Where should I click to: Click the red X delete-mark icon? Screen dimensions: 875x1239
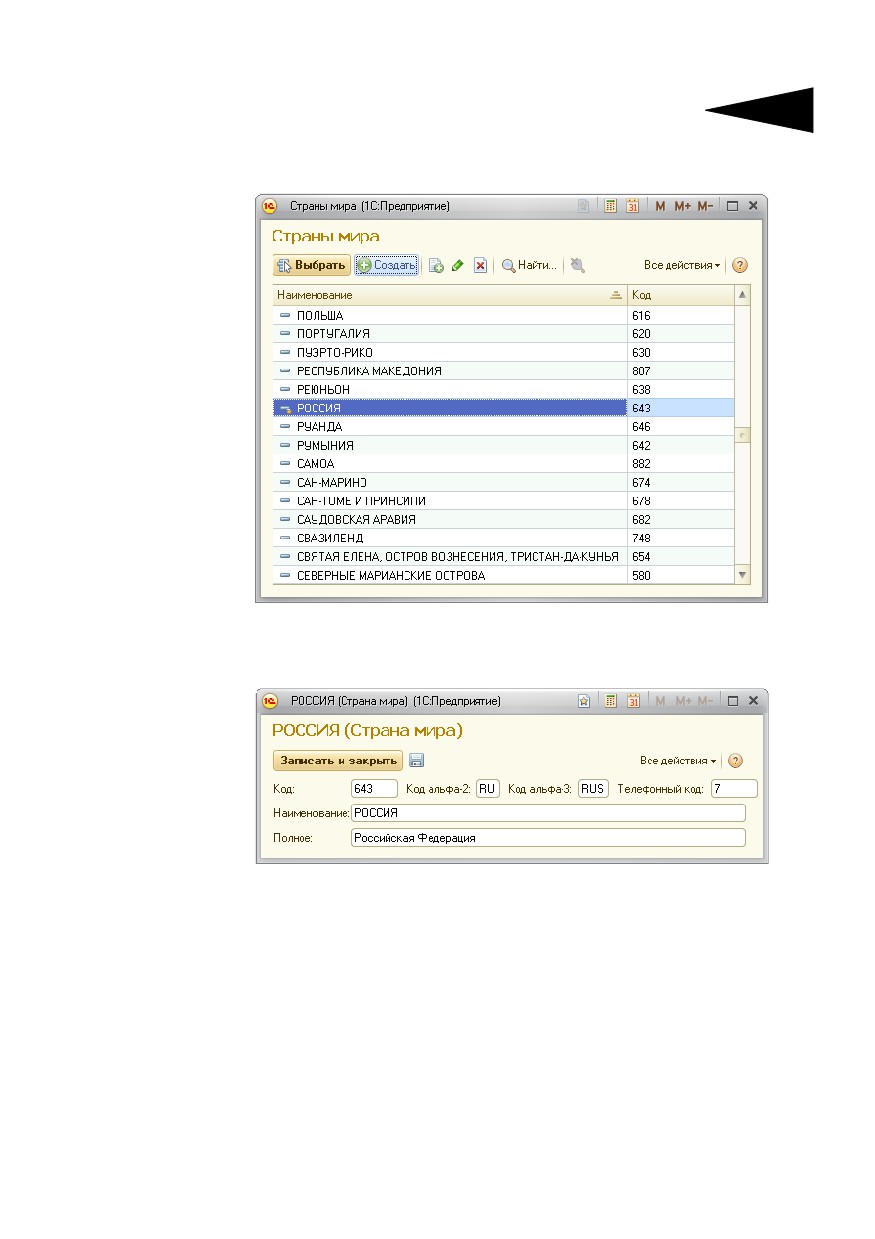[x=480, y=266]
